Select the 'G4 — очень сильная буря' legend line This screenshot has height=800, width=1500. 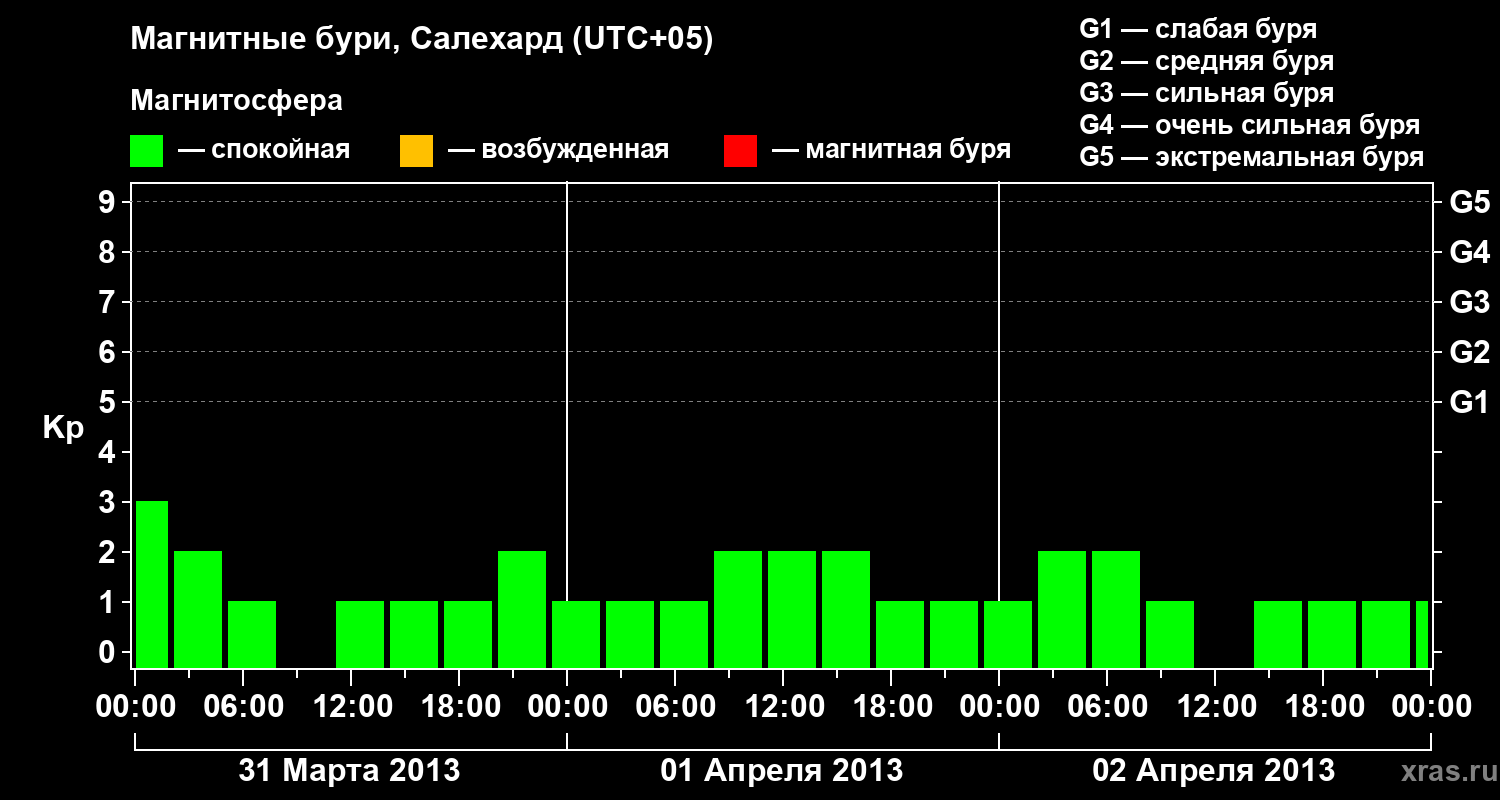pos(1250,125)
